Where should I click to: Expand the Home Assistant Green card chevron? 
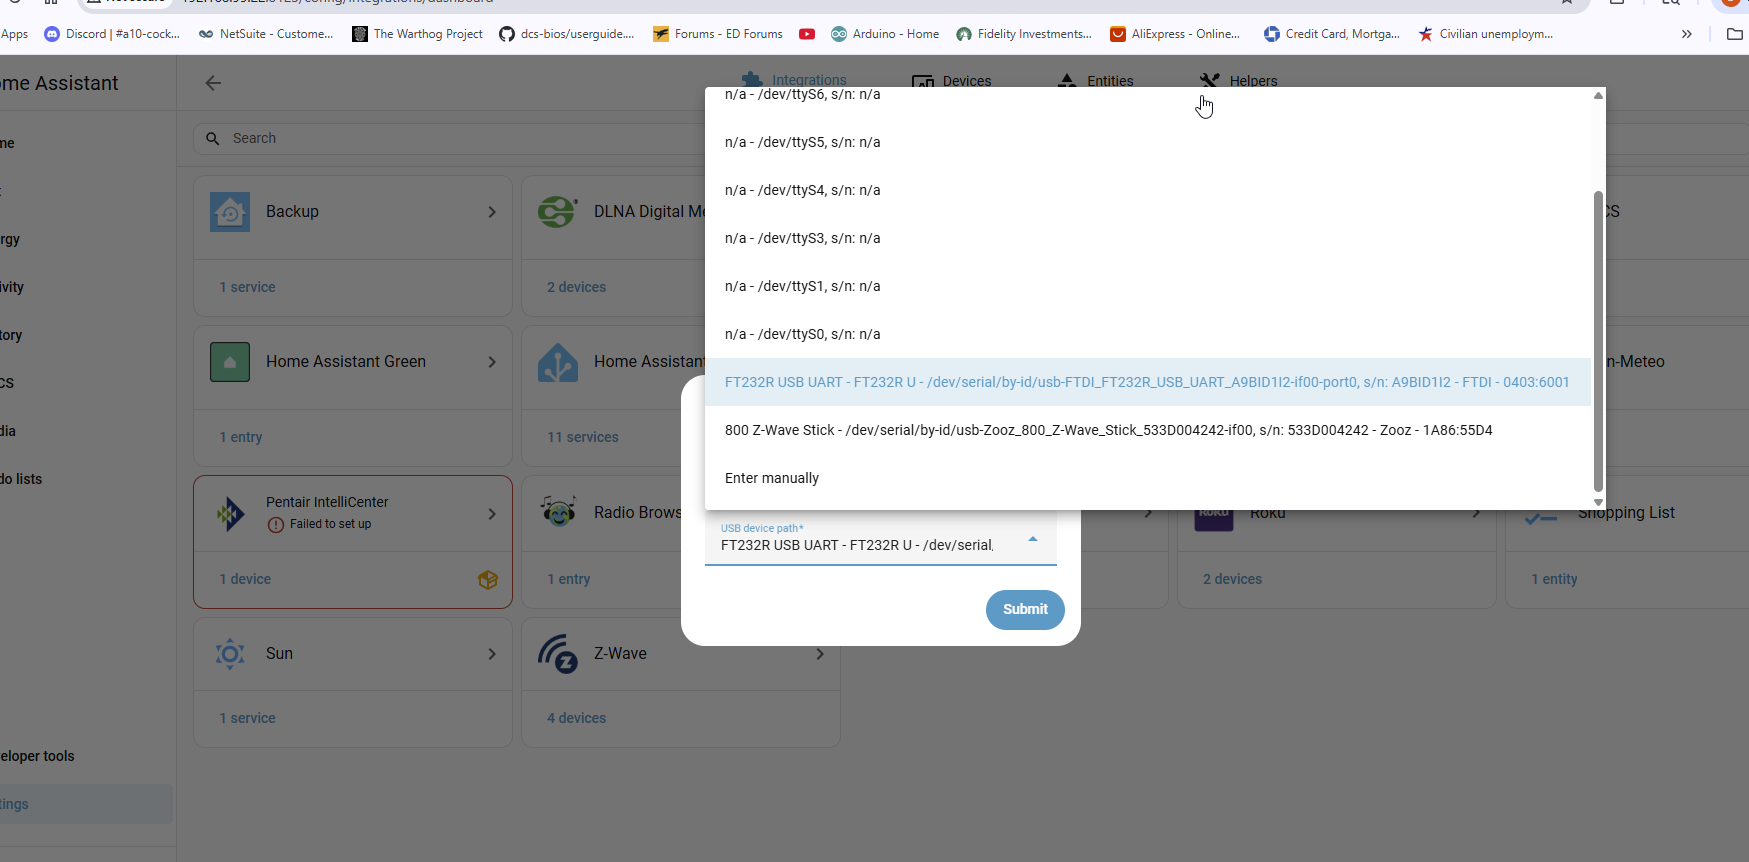(492, 362)
